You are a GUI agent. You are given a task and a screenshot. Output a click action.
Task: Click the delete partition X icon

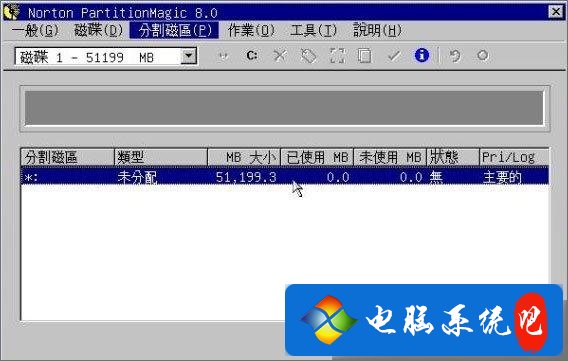(280, 56)
